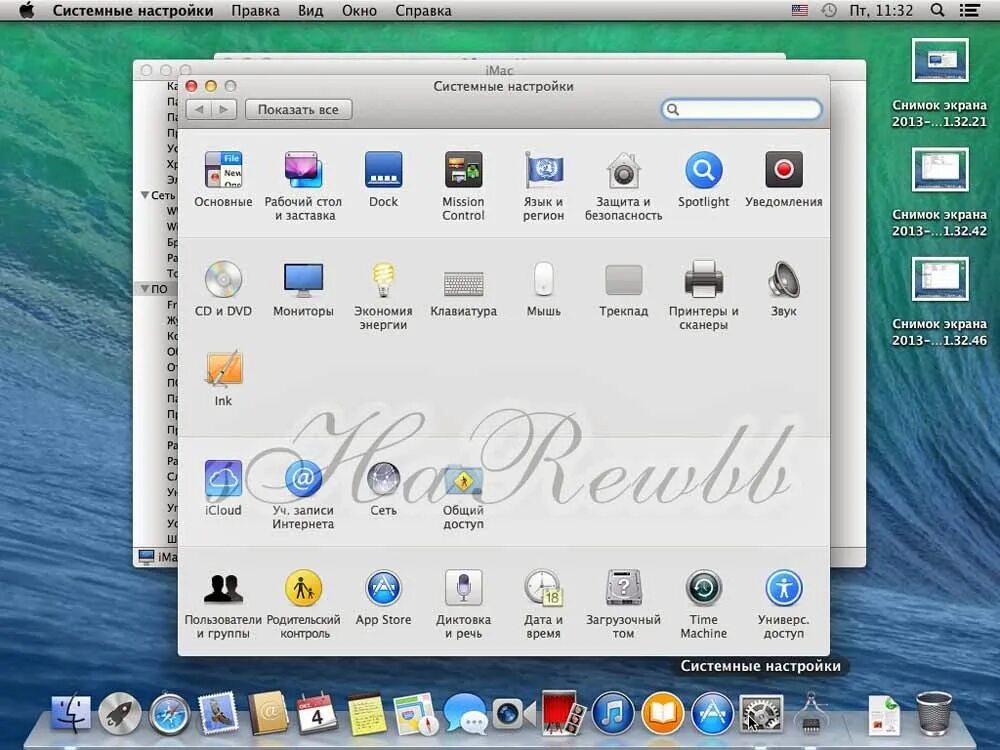
Task: Open the Системные настройки menu
Action: [x=133, y=10]
